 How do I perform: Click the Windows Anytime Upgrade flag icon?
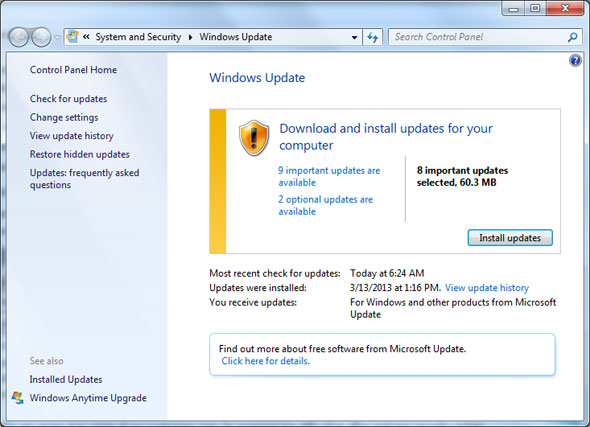click(x=18, y=398)
